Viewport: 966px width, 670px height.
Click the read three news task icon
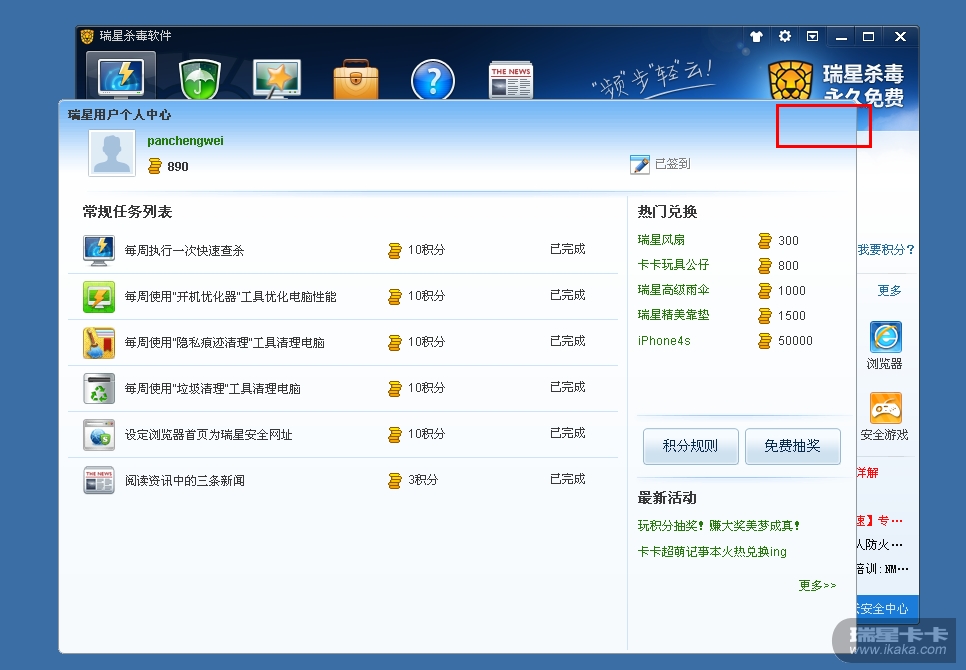tap(99, 480)
